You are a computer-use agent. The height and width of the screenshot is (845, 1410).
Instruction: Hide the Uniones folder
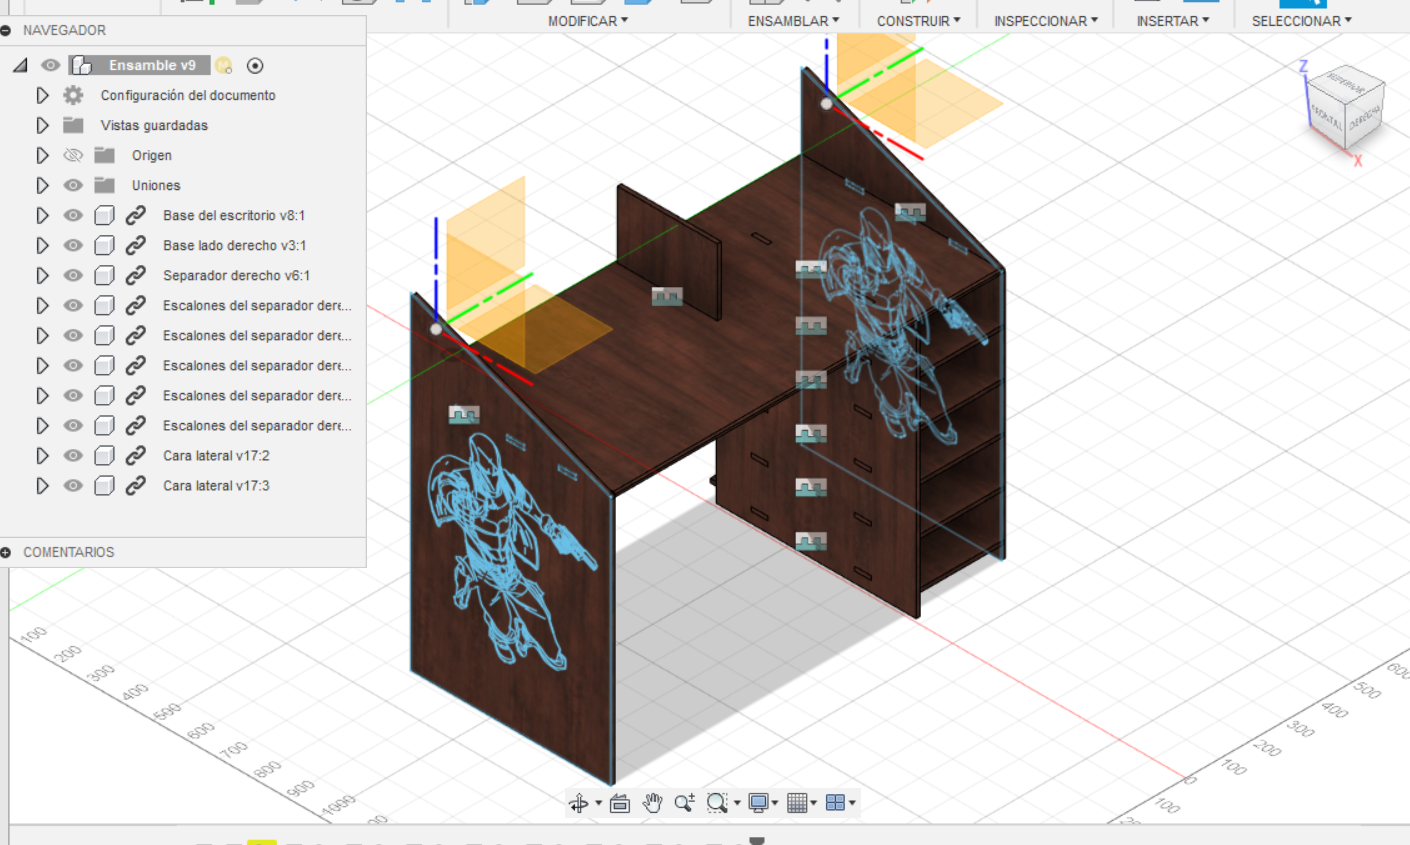tap(73, 185)
